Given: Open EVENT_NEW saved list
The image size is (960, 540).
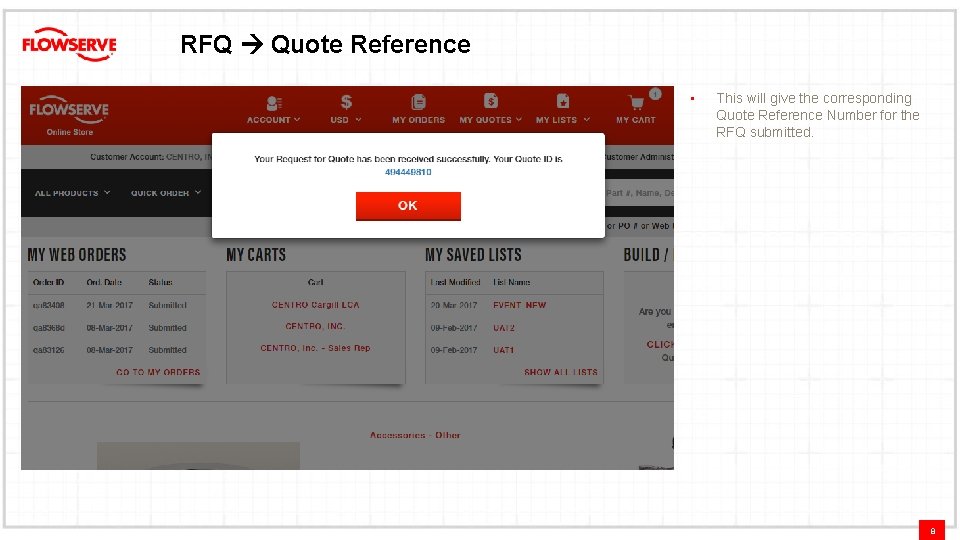Looking at the screenshot, I should click(x=519, y=305).
